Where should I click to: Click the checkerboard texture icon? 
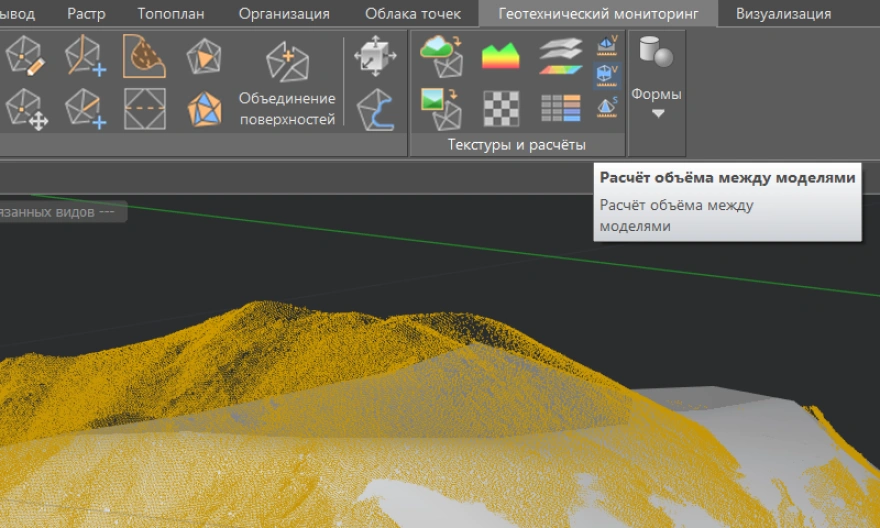click(500, 108)
